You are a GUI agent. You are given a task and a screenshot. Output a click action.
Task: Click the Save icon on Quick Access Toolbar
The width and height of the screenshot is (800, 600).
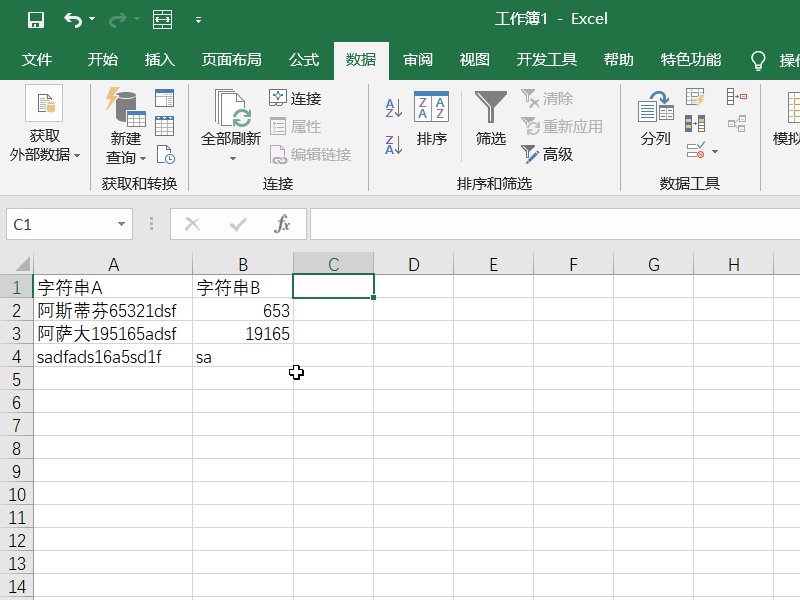tap(36, 18)
